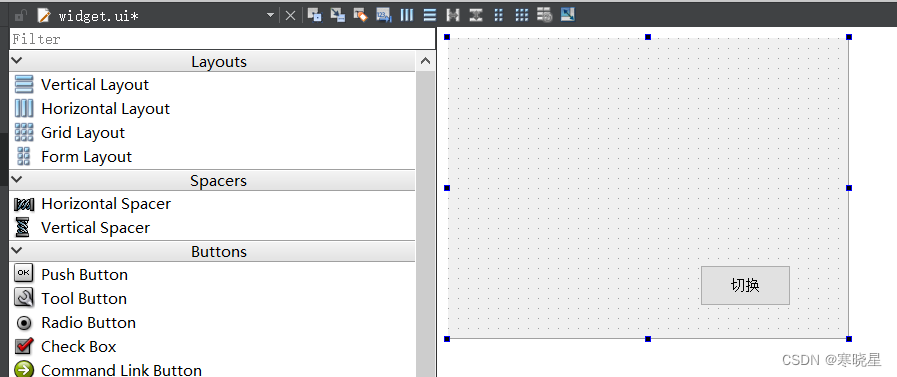Image resolution: width=897 pixels, height=377 pixels.
Task: Open the widget.ui document dropdown arrow
Action: 271,16
